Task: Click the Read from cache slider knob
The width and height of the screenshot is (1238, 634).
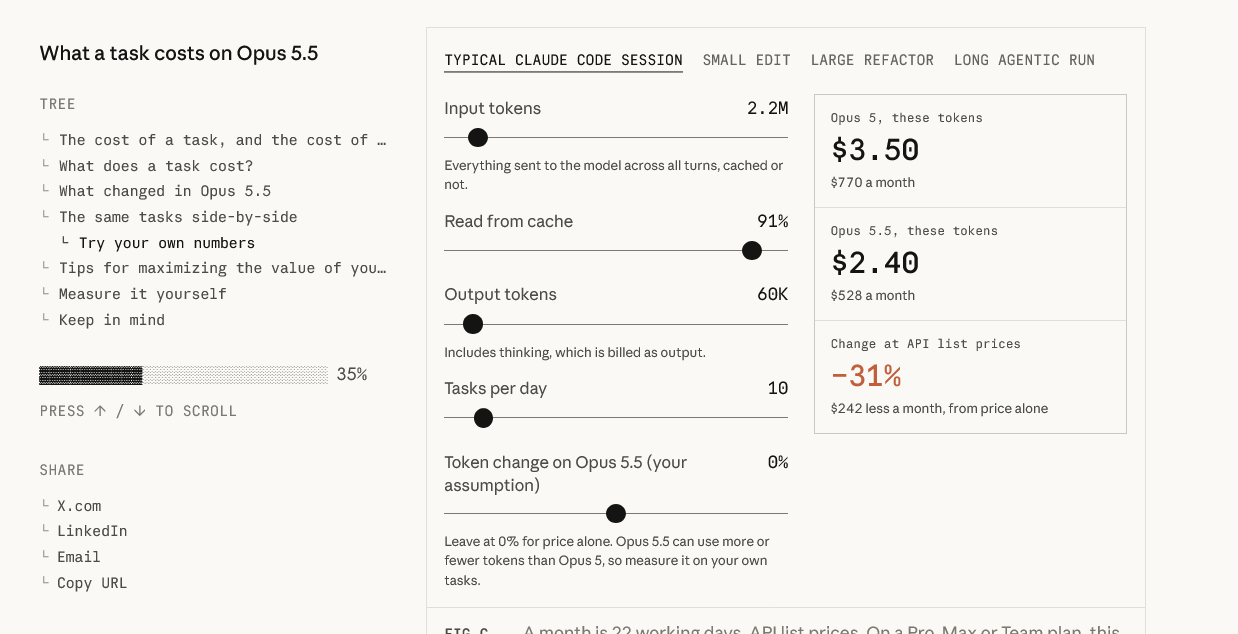Action: [x=752, y=251]
